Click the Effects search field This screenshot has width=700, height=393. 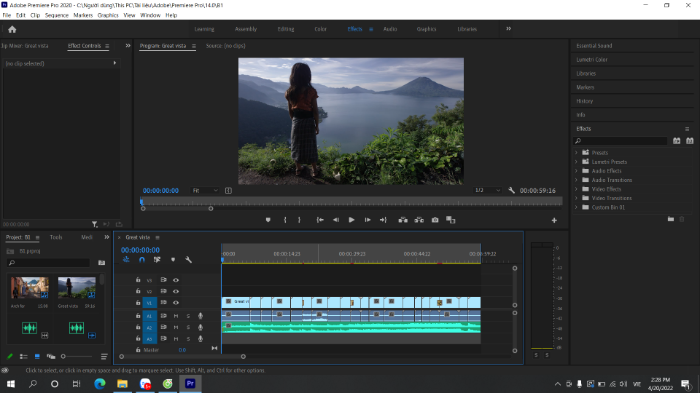pyautogui.click(x=621, y=141)
